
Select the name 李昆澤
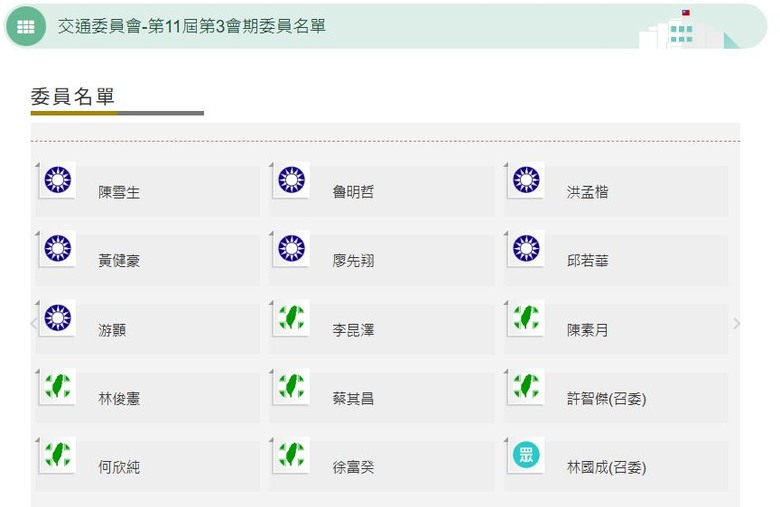[353, 330]
